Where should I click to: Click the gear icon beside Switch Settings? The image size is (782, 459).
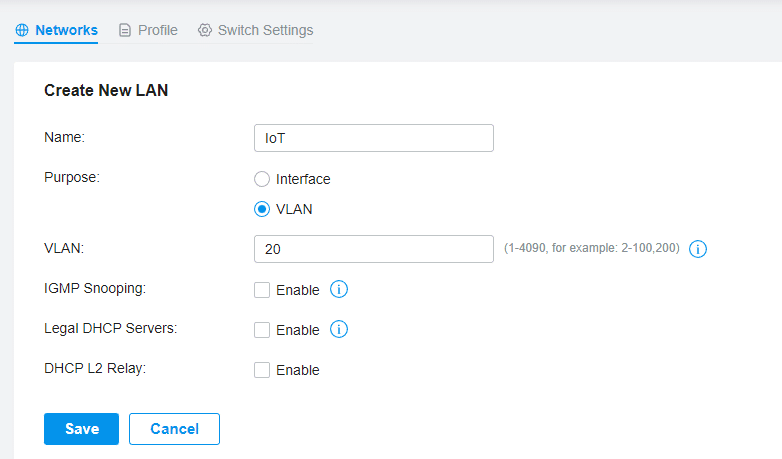[204, 30]
